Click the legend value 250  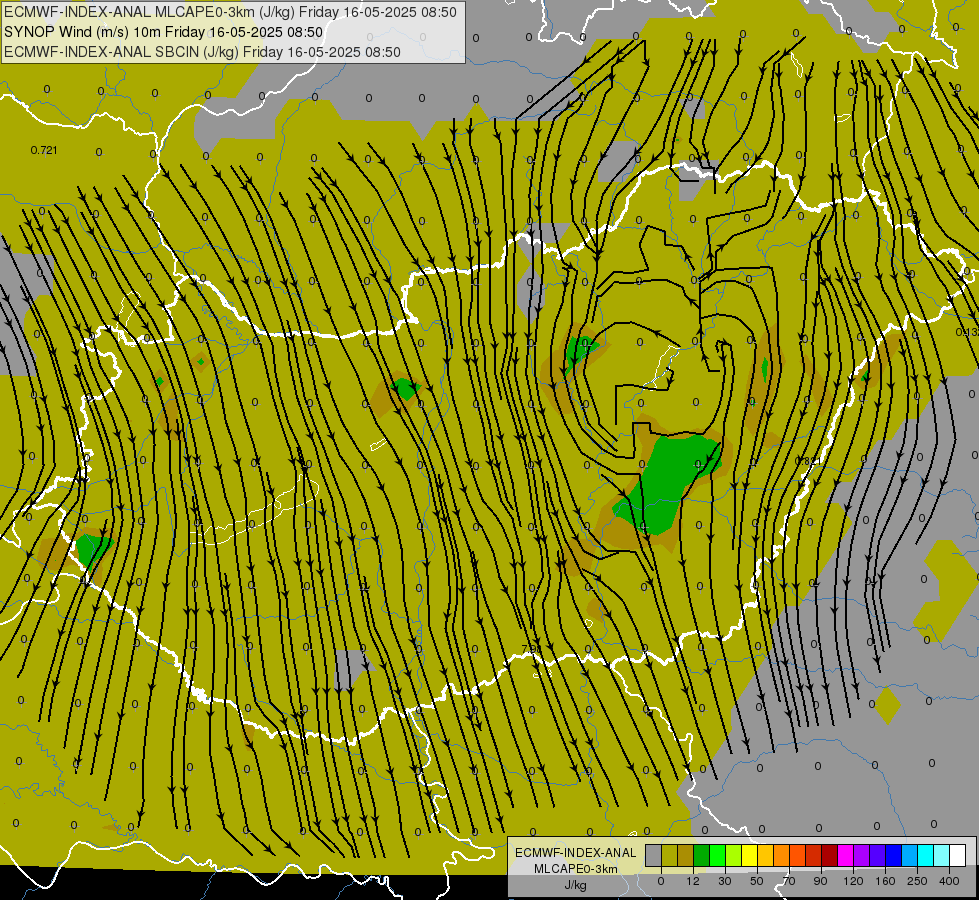(917, 881)
